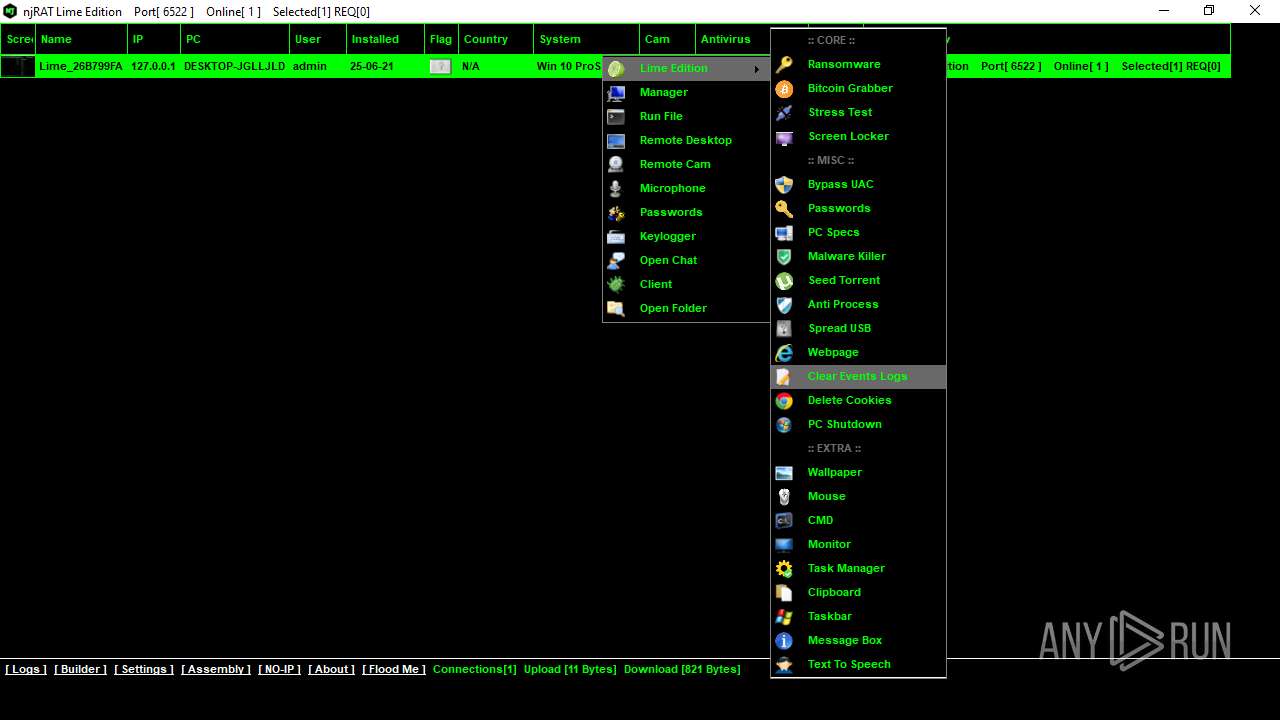Click the Remote Cam webcam icon

616,165
